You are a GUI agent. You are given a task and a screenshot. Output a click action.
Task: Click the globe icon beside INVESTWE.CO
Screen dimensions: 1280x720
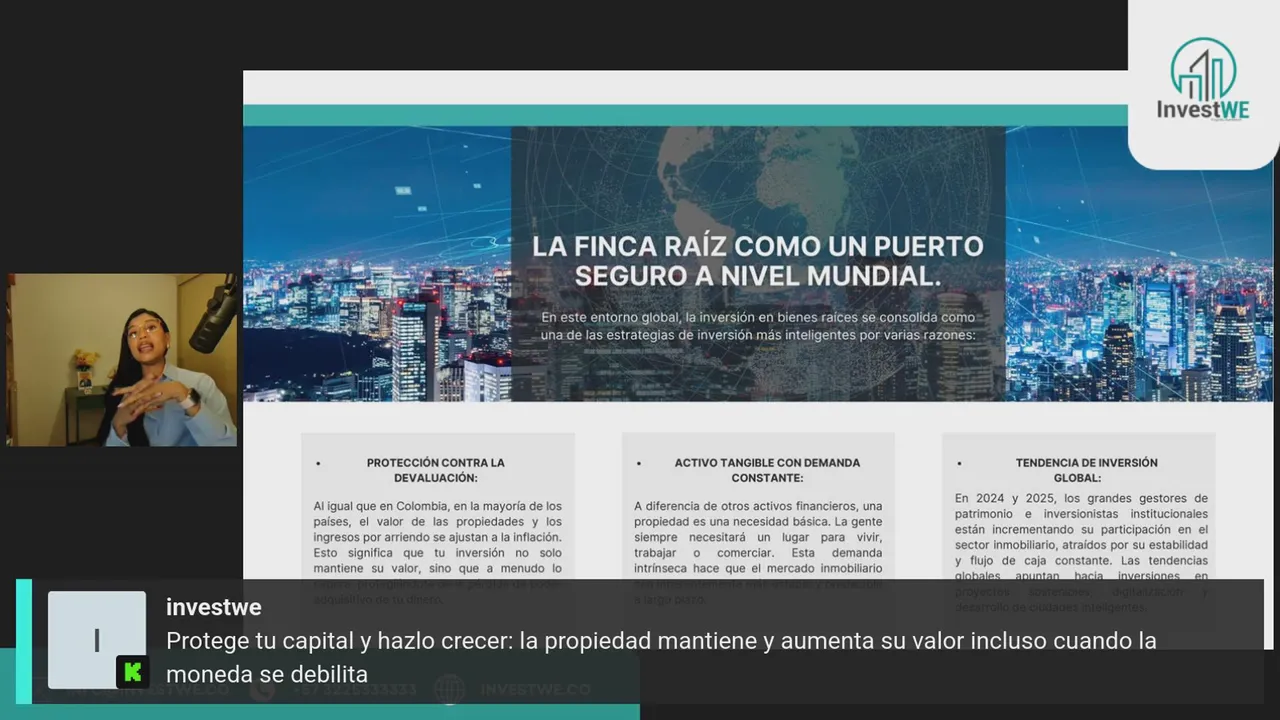[449, 690]
